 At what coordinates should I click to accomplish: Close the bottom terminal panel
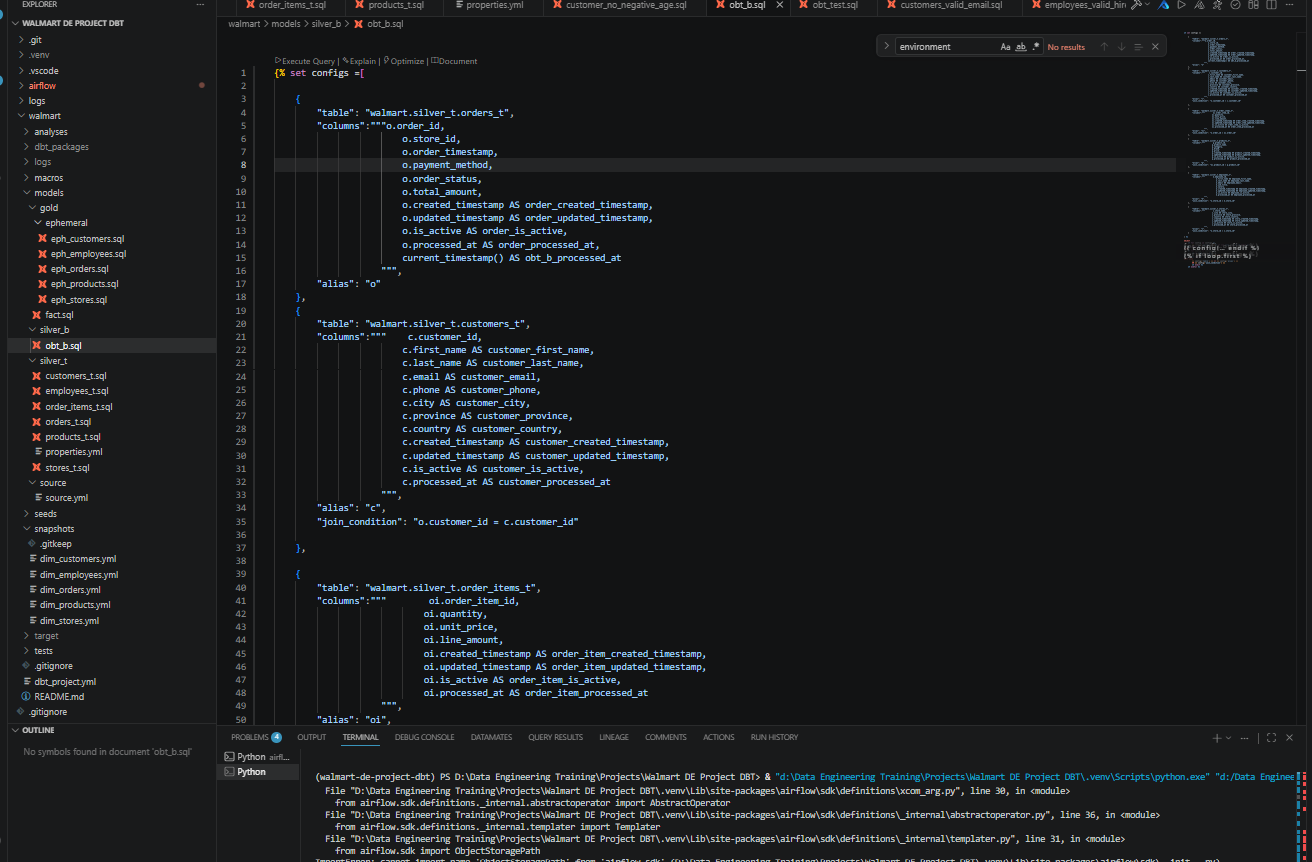1291,737
